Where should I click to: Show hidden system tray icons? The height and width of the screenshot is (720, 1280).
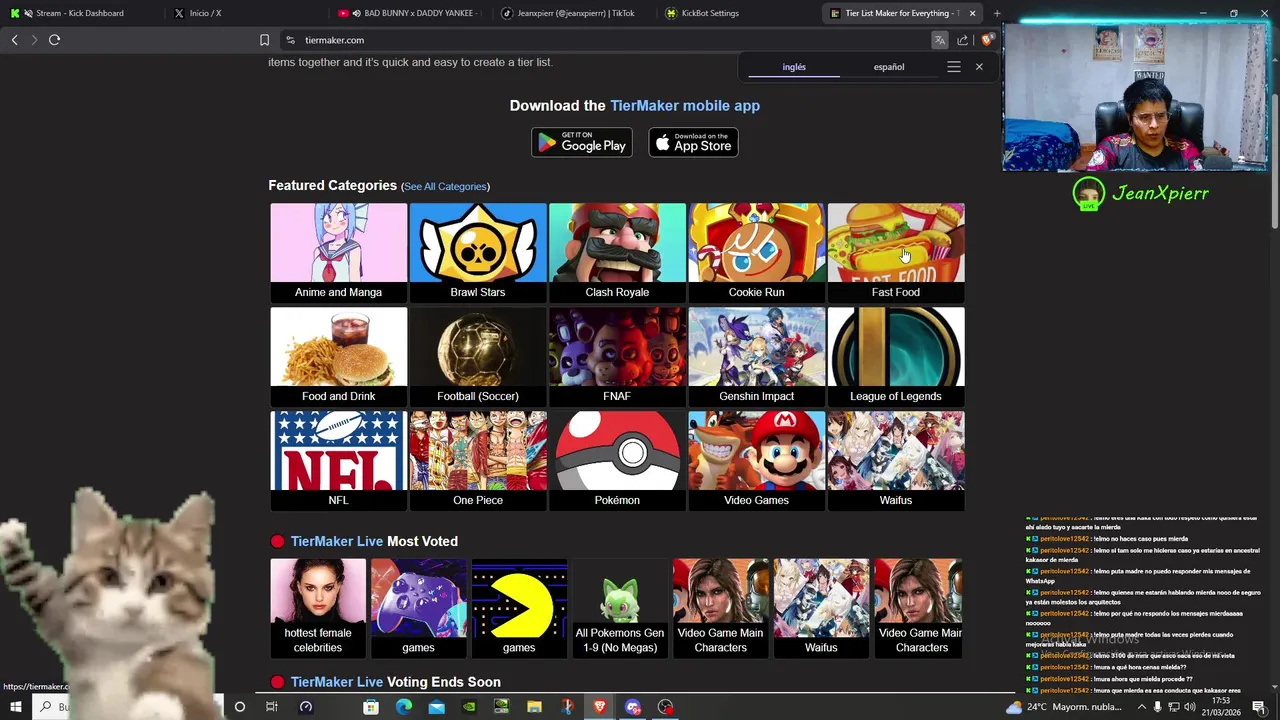[1141, 707]
